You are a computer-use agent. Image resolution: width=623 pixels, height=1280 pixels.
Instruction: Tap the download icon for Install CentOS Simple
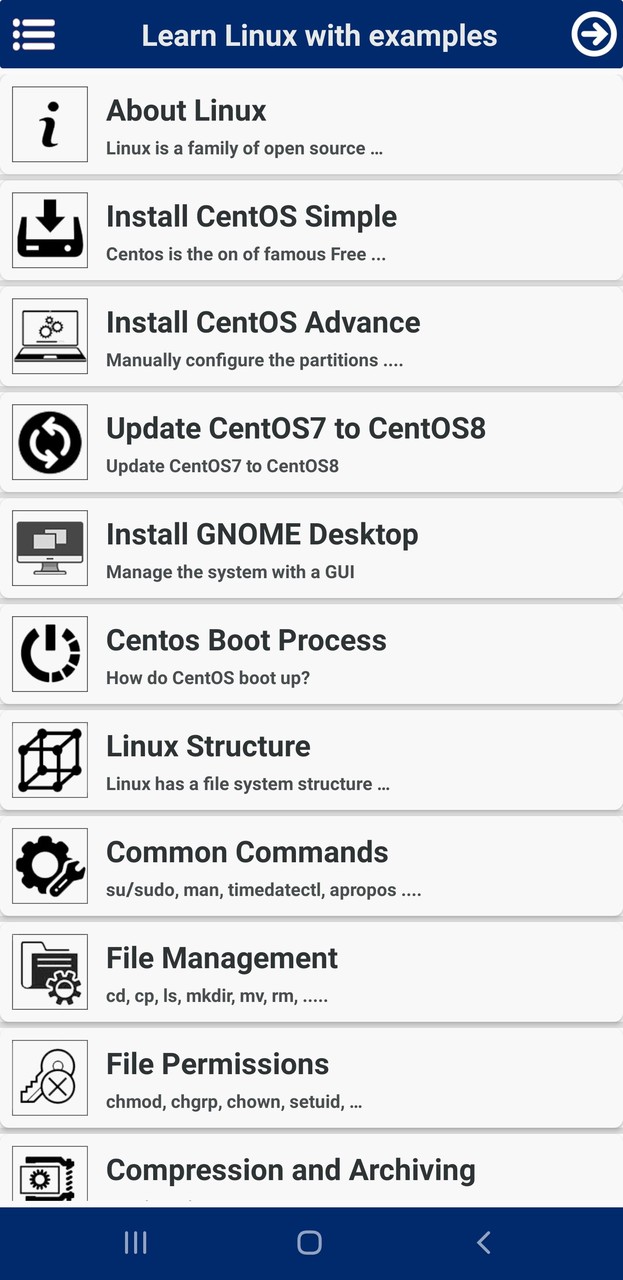[50, 230]
